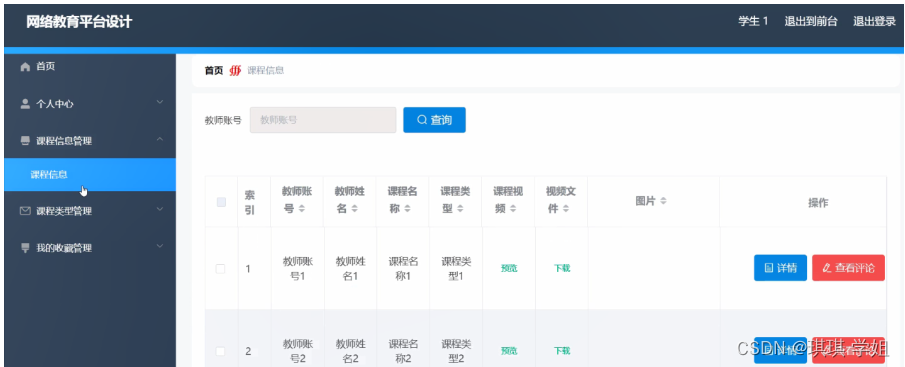Click cell 课程类型1
The width and height of the screenshot is (905, 367).
coord(457,269)
